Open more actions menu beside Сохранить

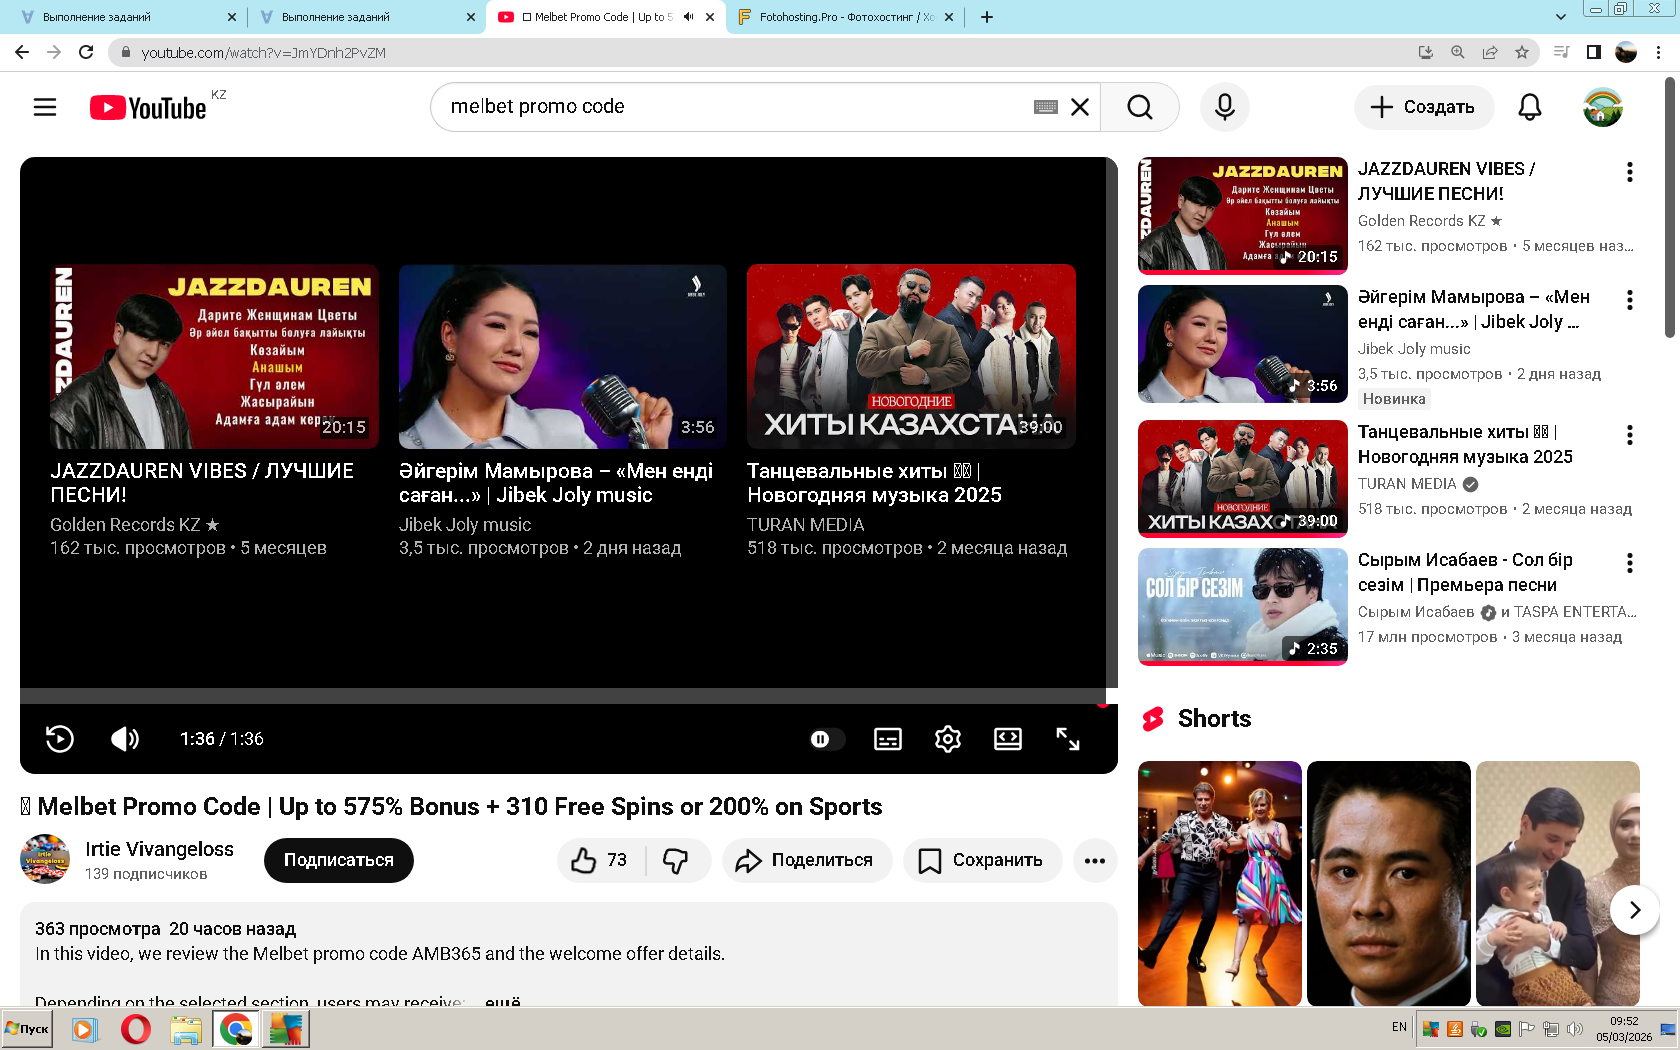pyautogui.click(x=1095, y=860)
